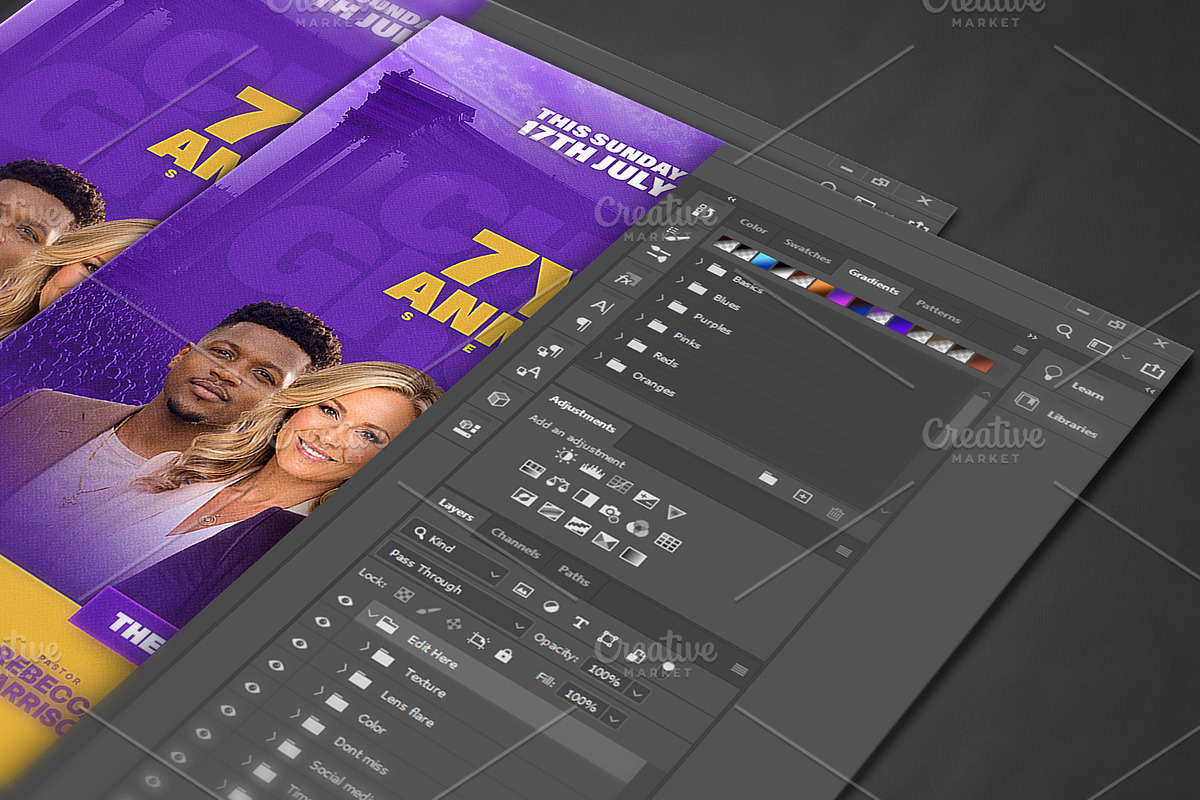
Task: Pick the blue gradient swatch
Action: pyautogui.click(x=765, y=262)
